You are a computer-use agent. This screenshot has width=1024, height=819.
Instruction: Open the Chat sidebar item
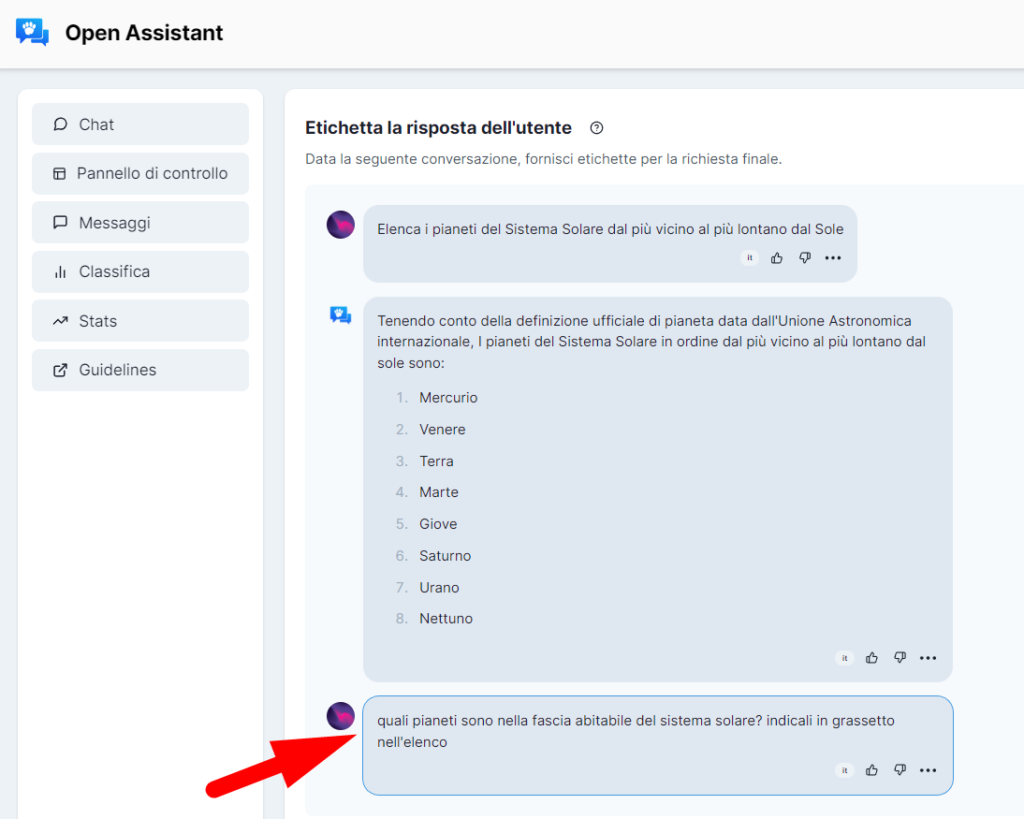click(x=140, y=124)
